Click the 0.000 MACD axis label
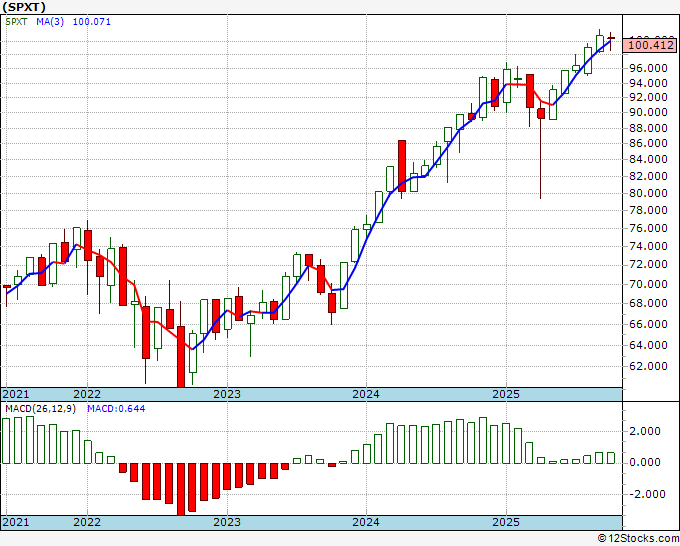680x546 pixels. (644, 462)
